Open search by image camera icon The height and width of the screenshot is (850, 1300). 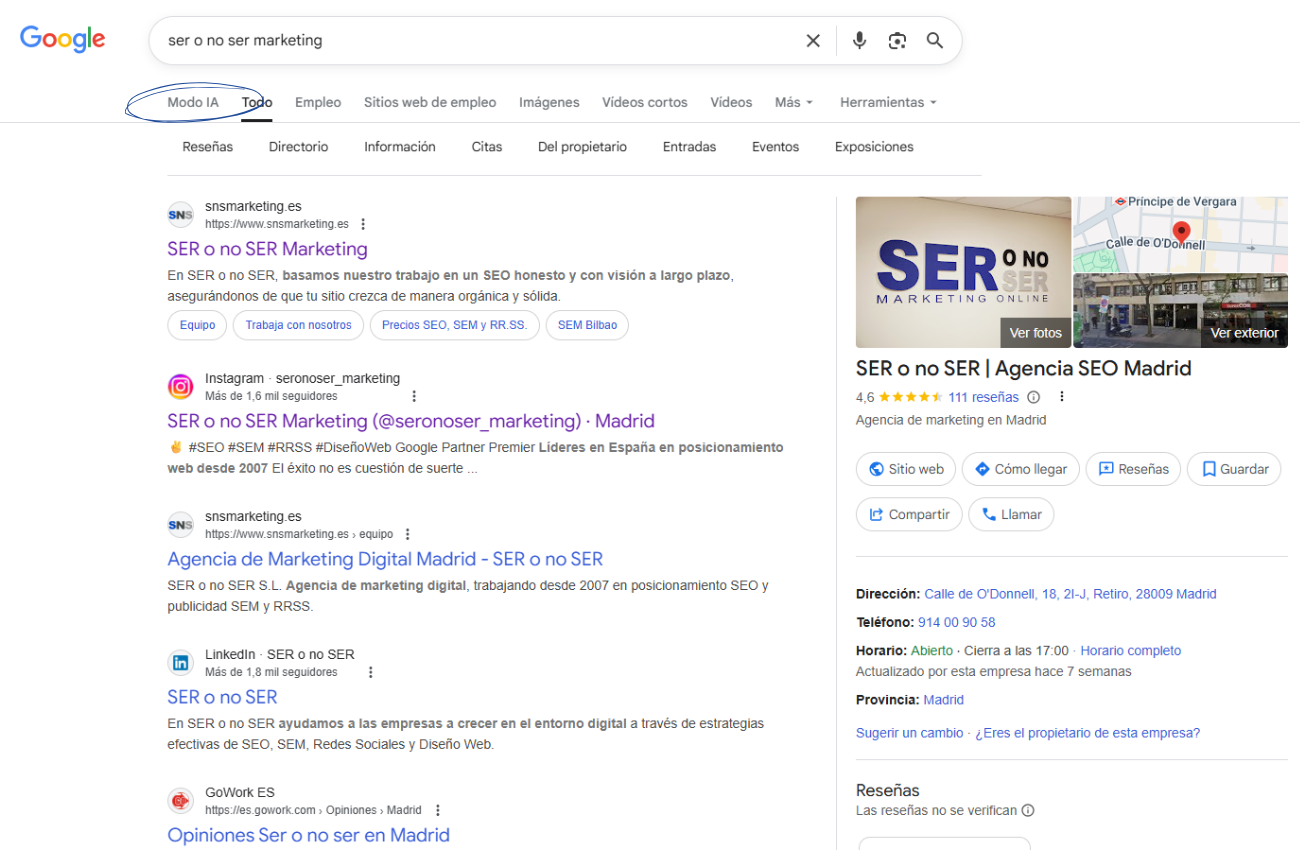pyautogui.click(x=897, y=41)
